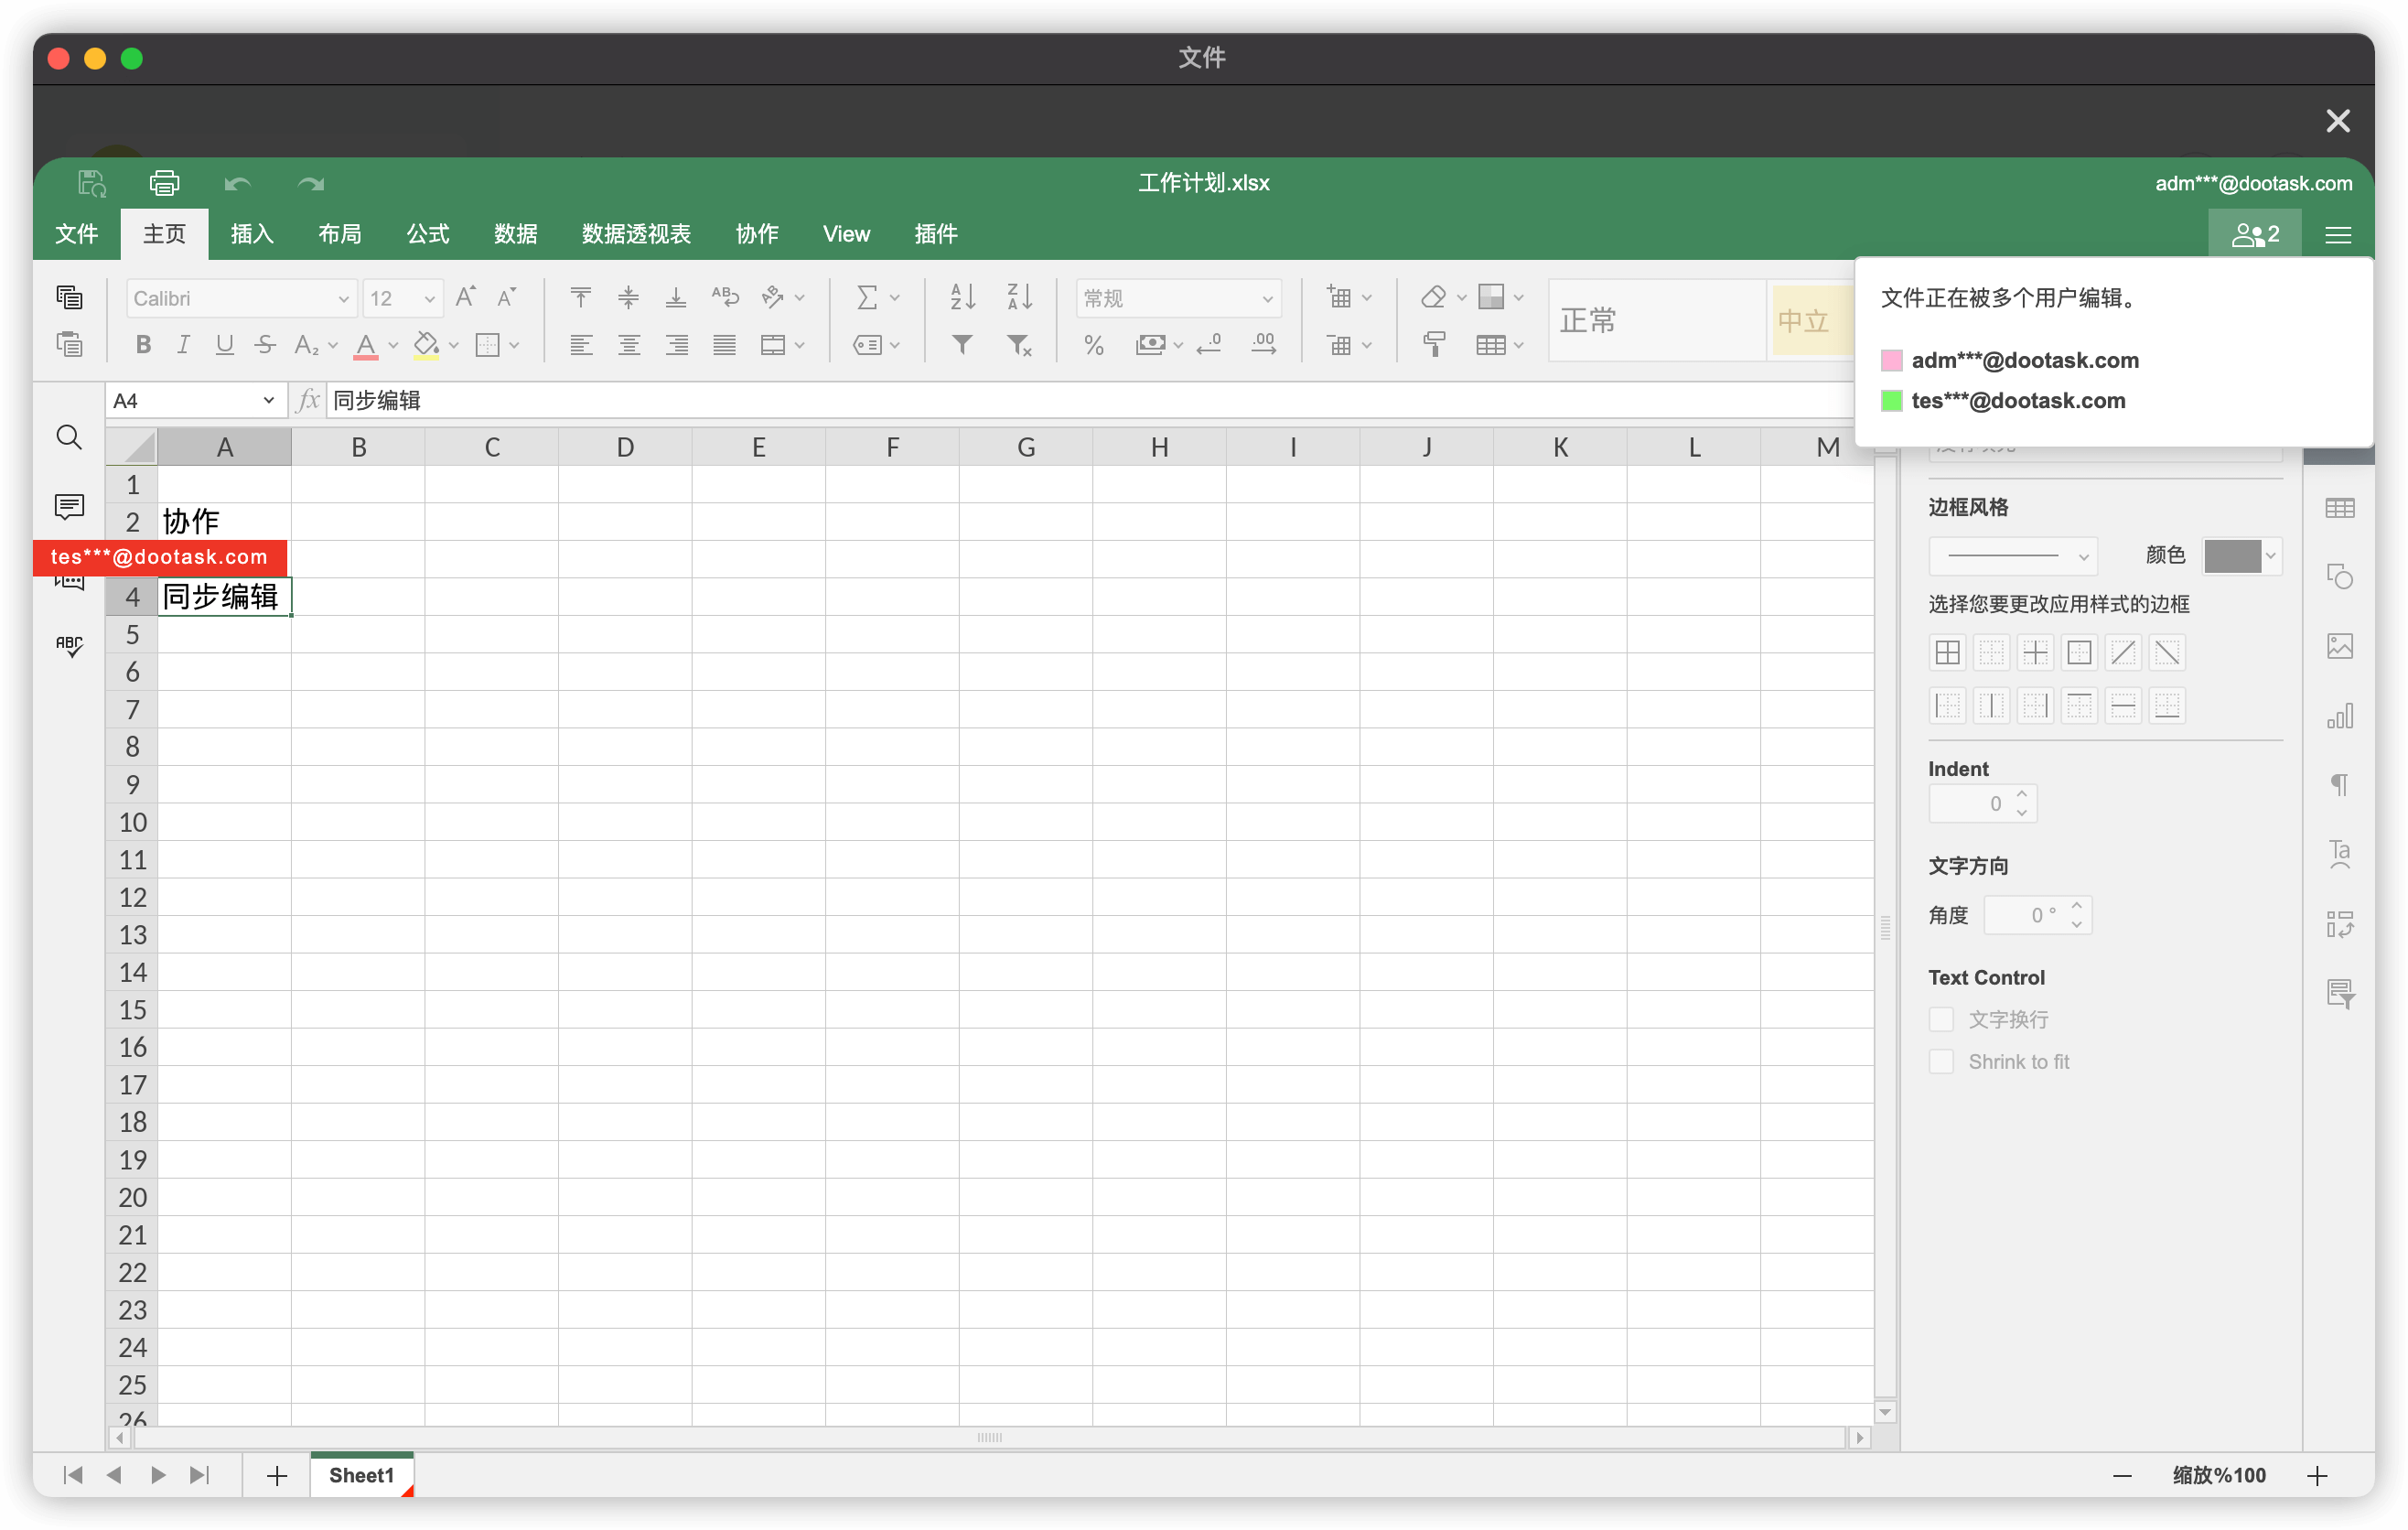The image size is (2408, 1530).
Task: Switch to the 布局 tab
Action: tap(340, 234)
